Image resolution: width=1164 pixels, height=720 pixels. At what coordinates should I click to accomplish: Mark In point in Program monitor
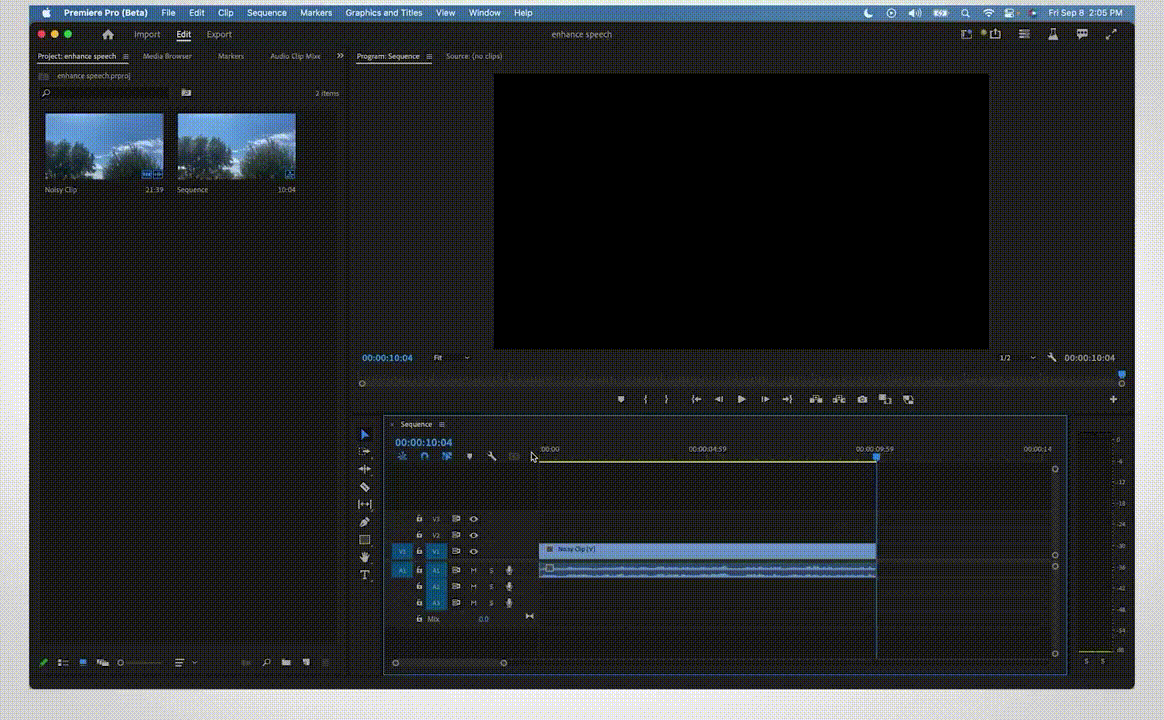645,399
